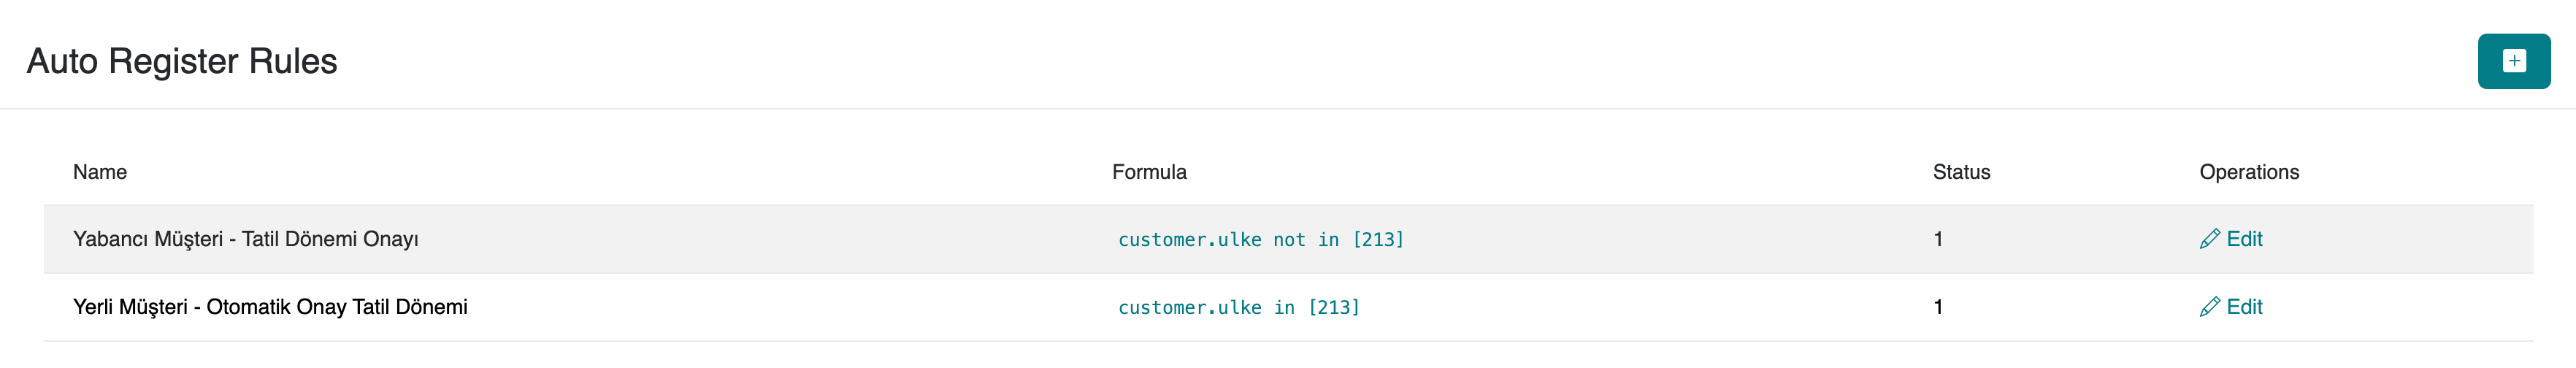Open Edit link for Yabancı Müşteri rule
This screenshot has height=368, width=2576.
tap(2244, 239)
